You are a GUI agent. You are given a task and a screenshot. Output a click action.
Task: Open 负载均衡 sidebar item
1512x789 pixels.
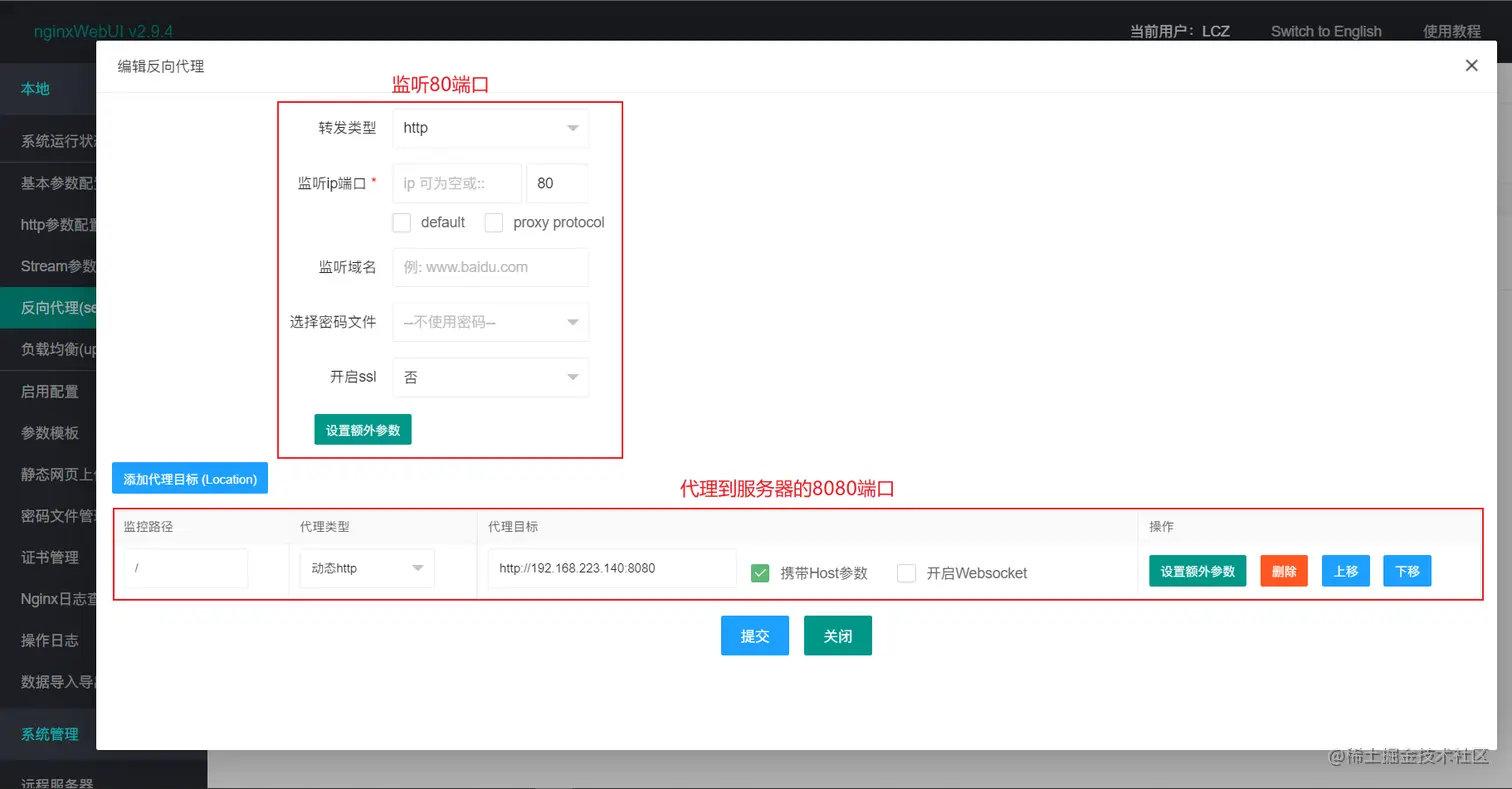pyautogui.click(x=48, y=349)
